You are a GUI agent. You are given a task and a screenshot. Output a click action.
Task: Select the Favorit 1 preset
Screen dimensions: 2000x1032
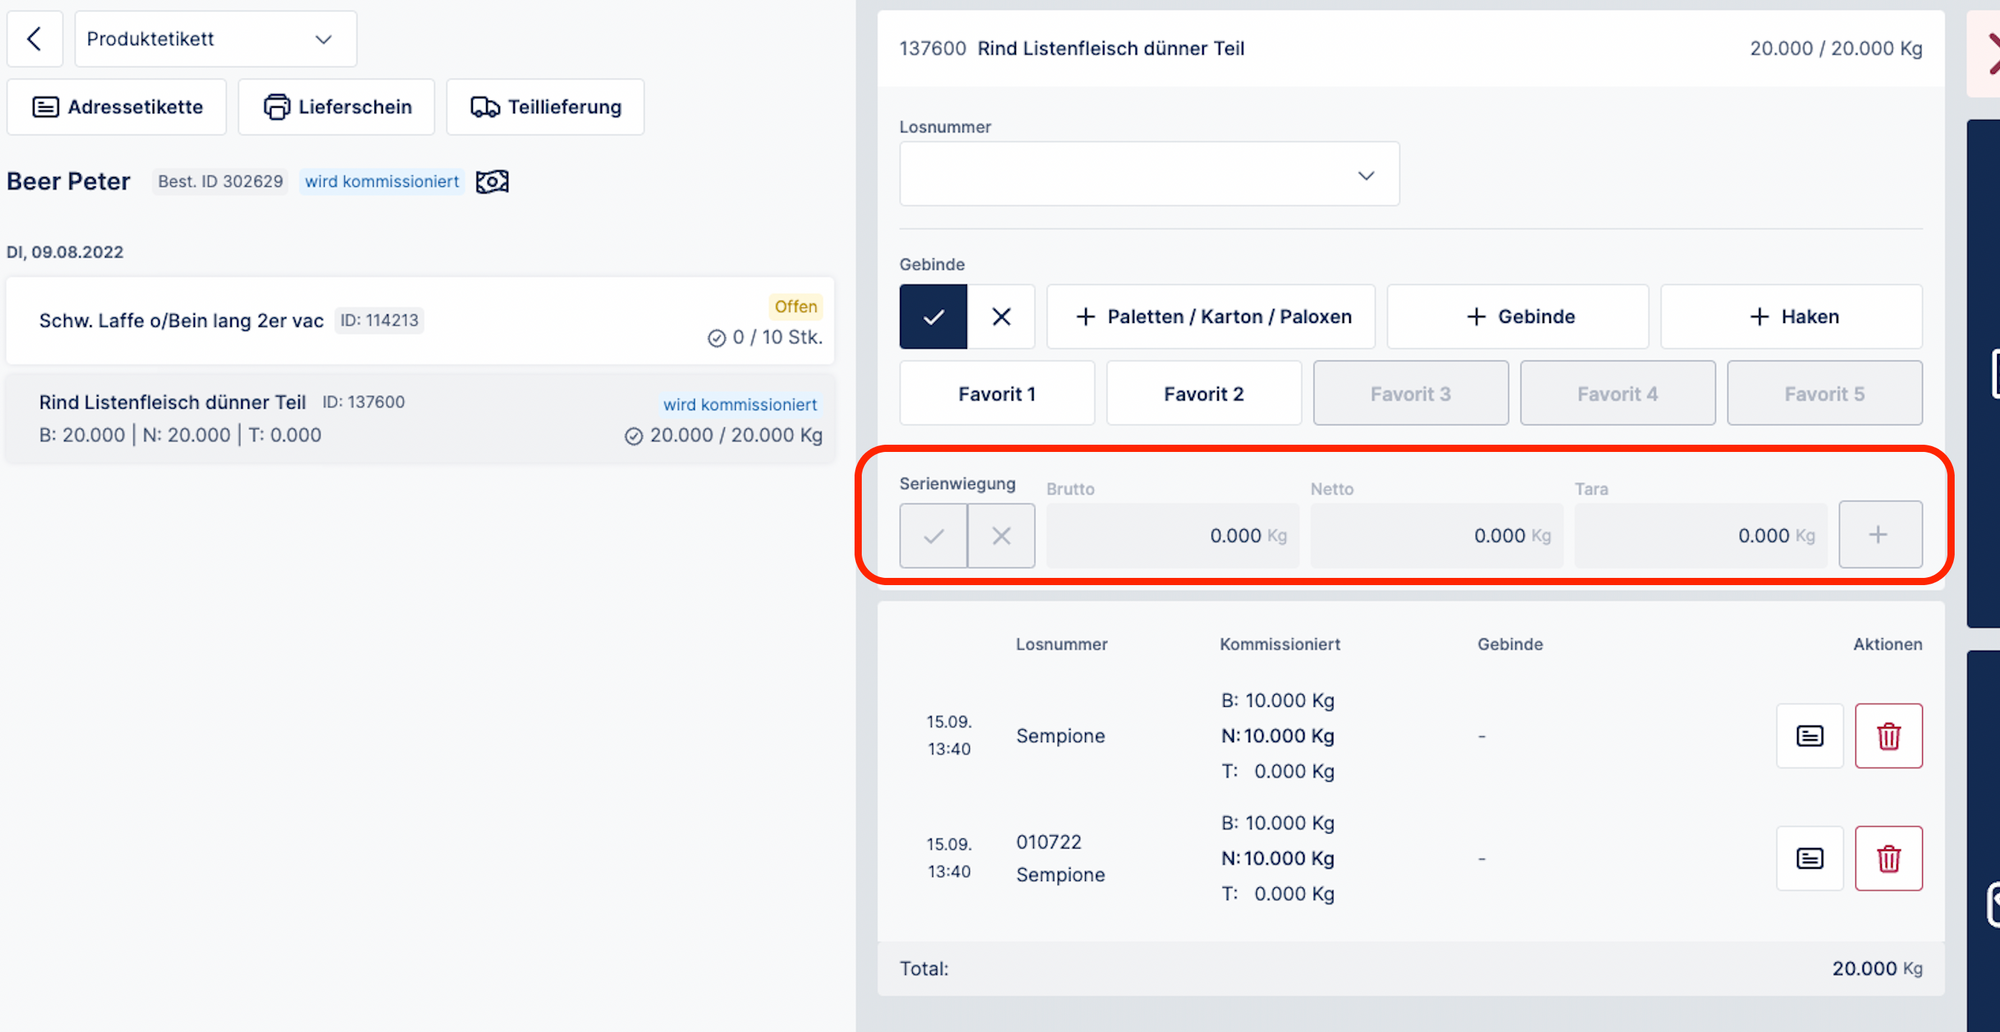[997, 394]
